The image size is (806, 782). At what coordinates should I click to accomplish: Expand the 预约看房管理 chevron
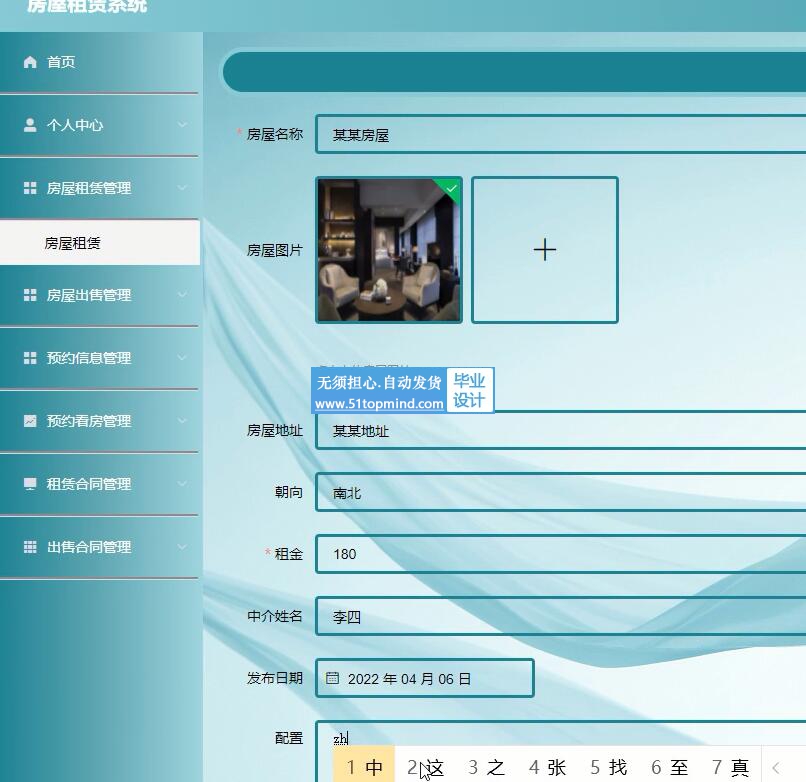182,421
